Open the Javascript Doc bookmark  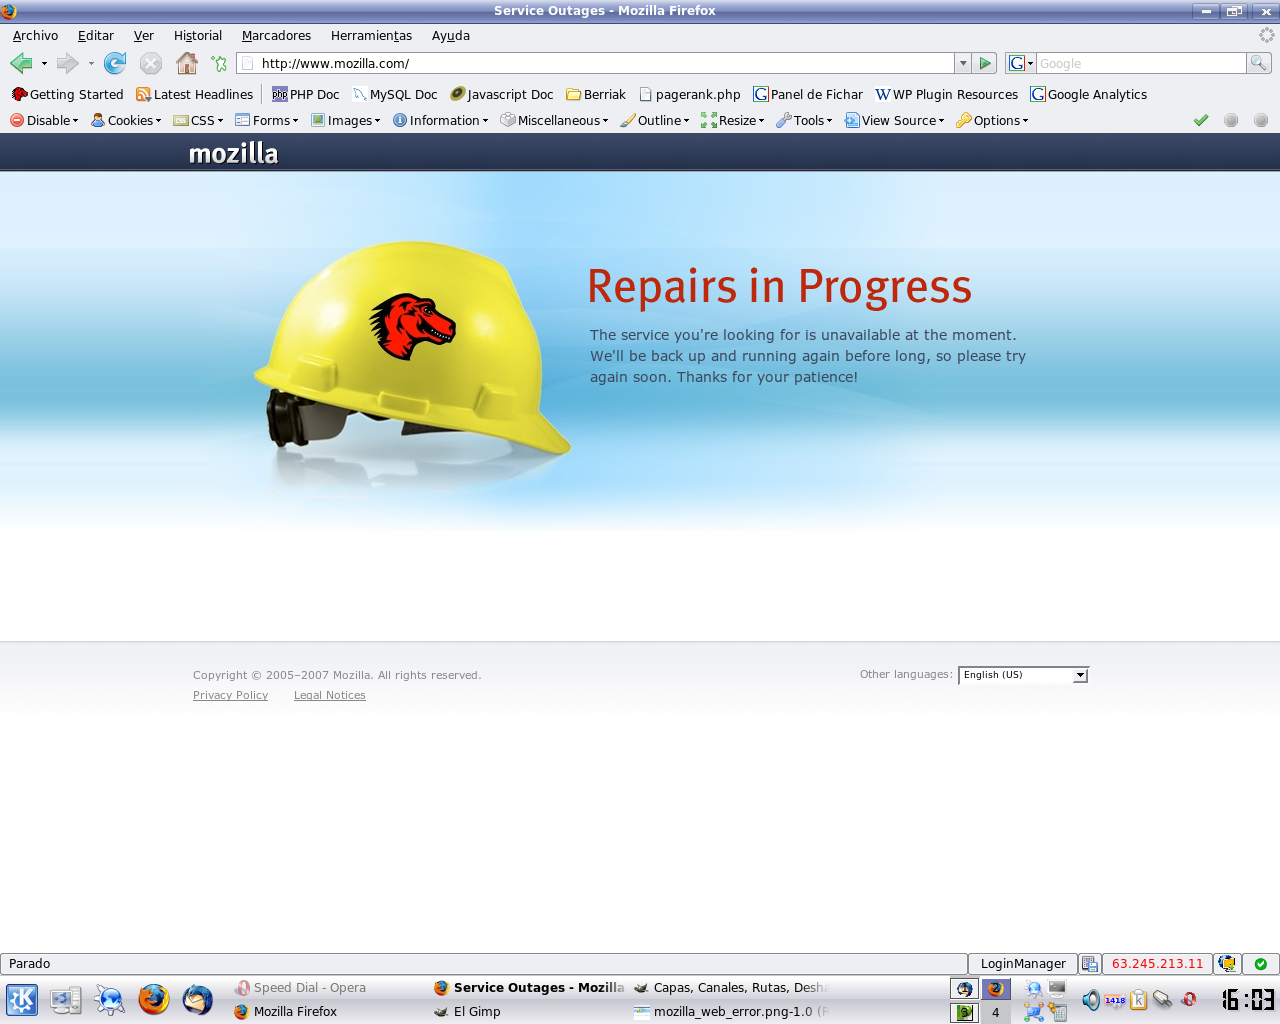pyautogui.click(x=502, y=94)
